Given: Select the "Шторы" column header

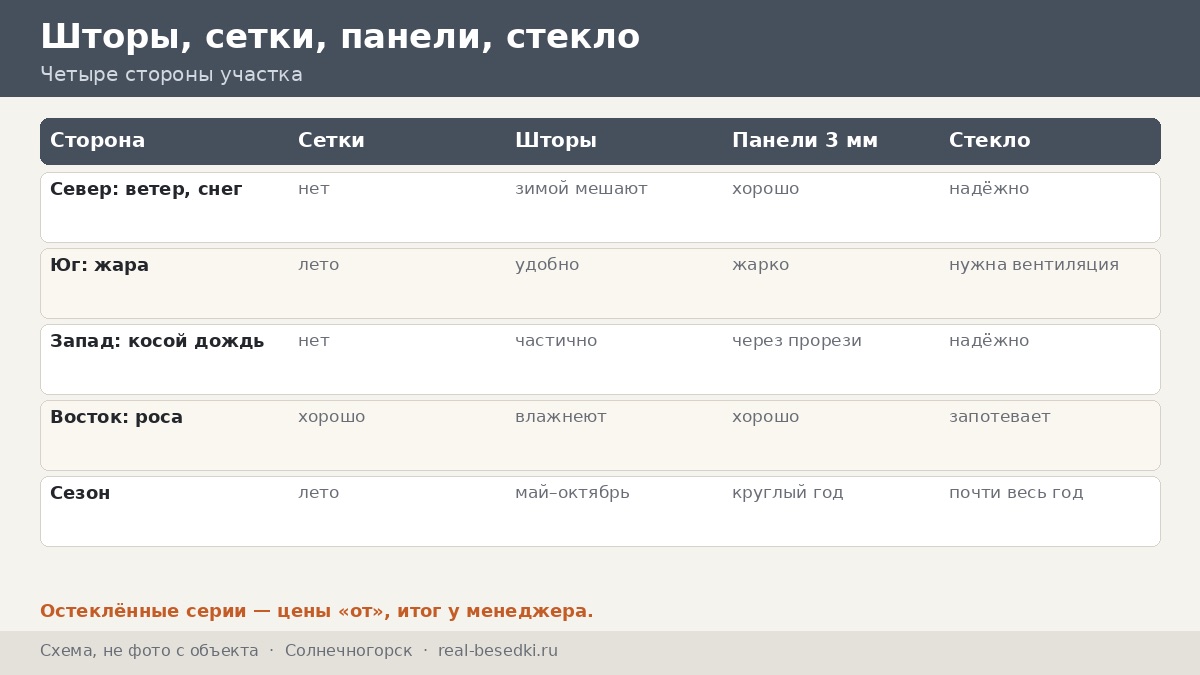Looking at the screenshot, I should point(556,141).
